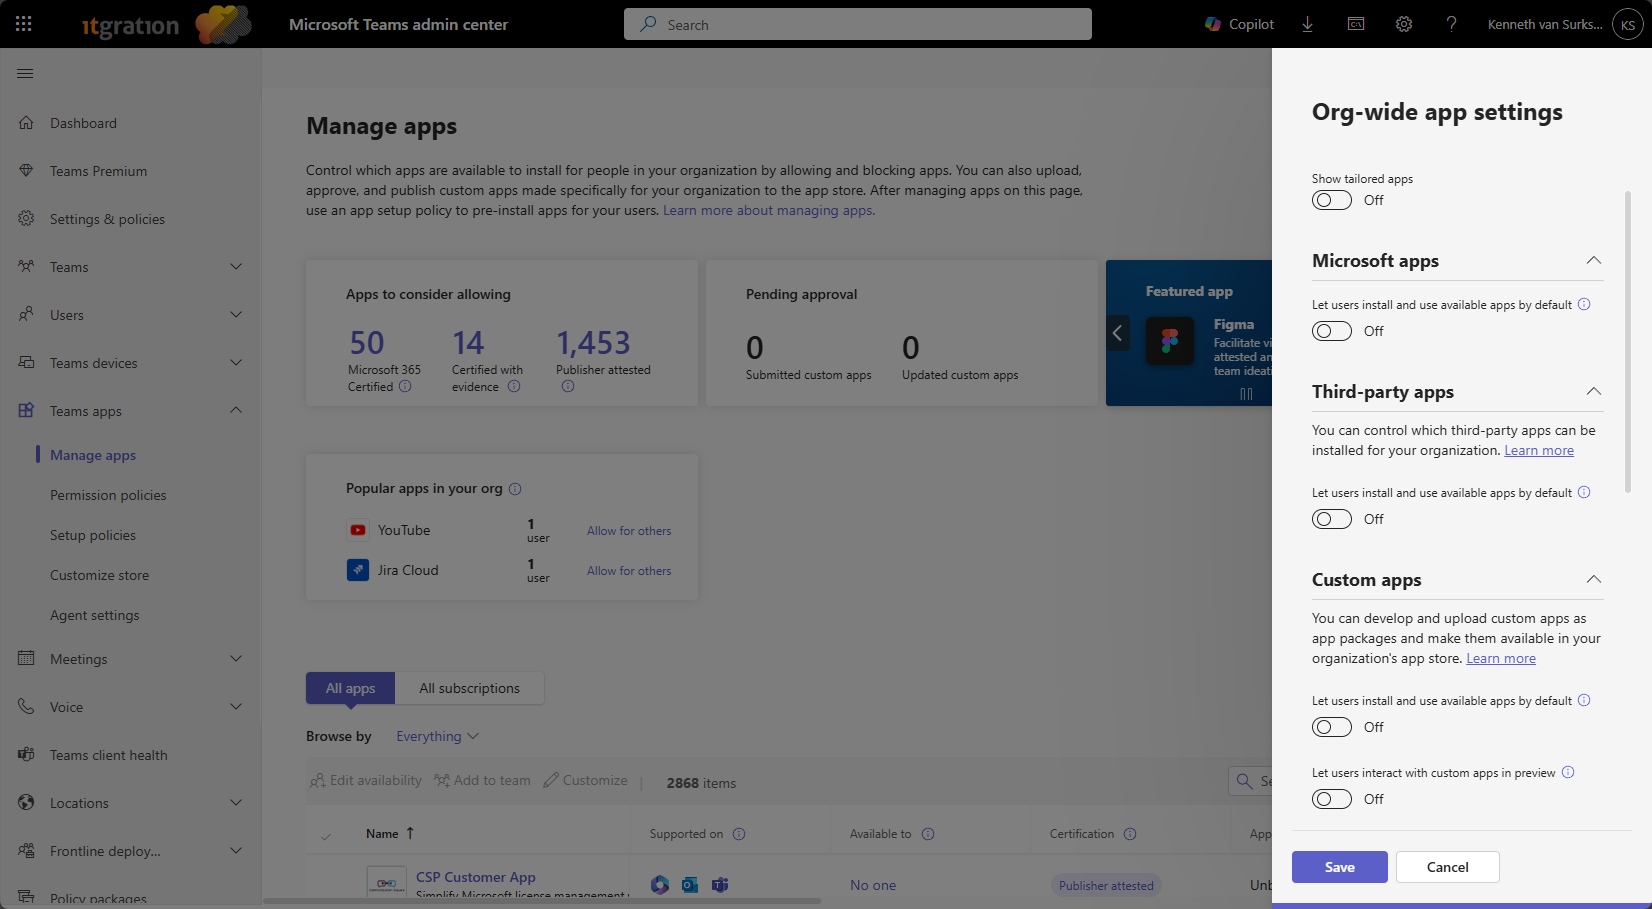Click the download icon in top bar

click(1307, 24)
